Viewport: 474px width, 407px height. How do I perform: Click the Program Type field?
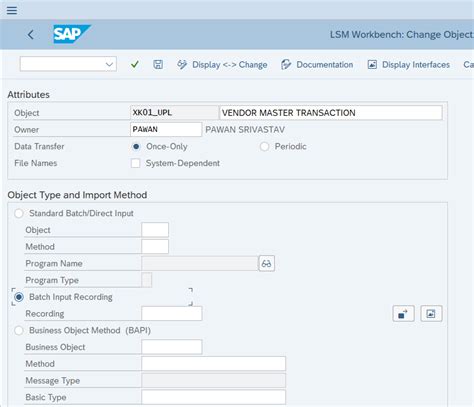147,280
